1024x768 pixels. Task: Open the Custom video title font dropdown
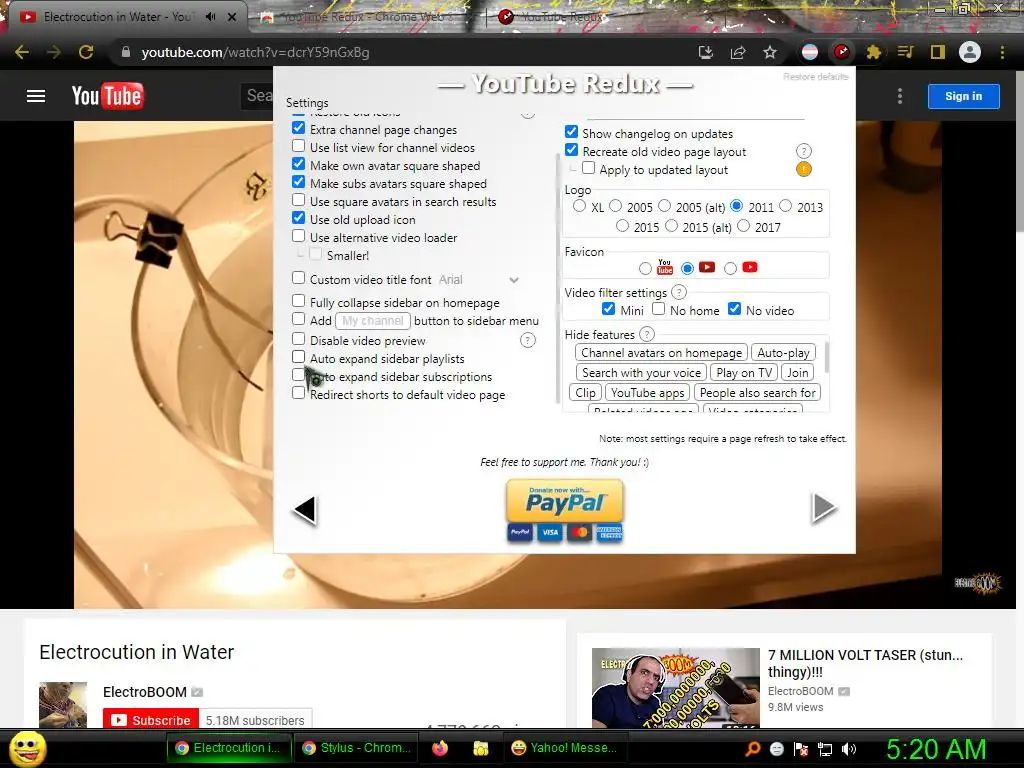point(479,280)
